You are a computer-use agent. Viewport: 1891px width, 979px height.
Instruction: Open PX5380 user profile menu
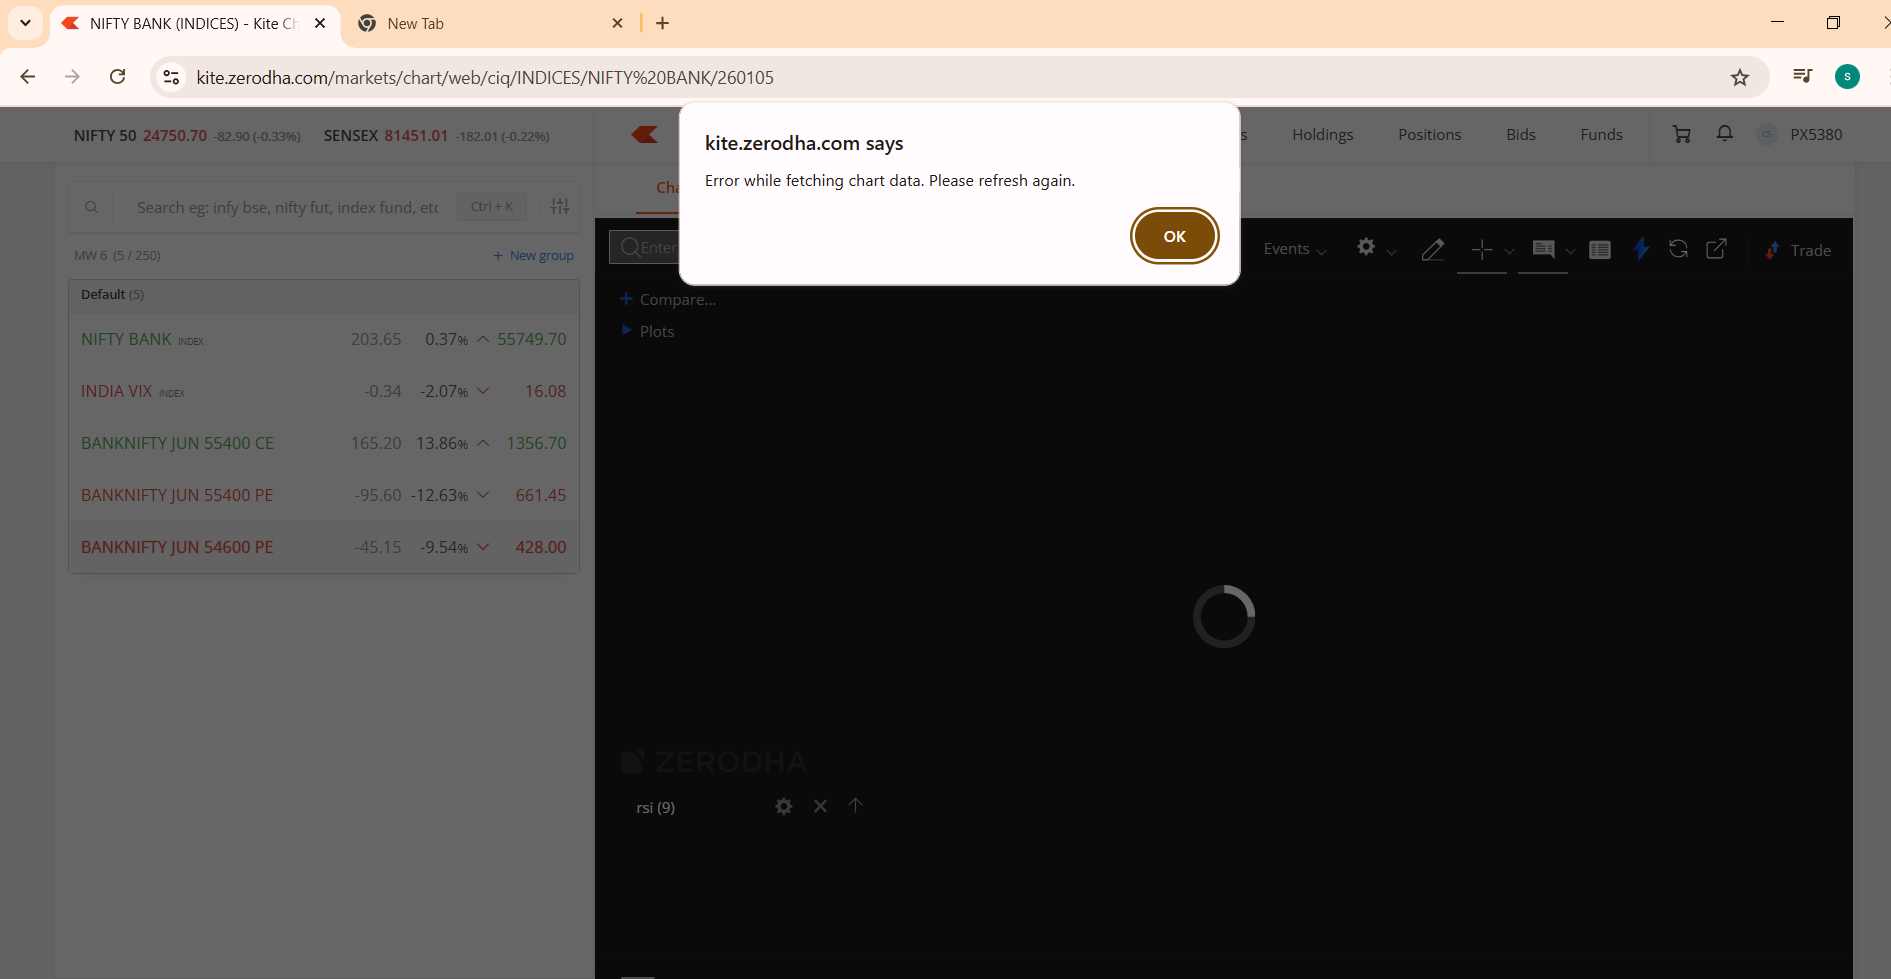[1800, 135]
